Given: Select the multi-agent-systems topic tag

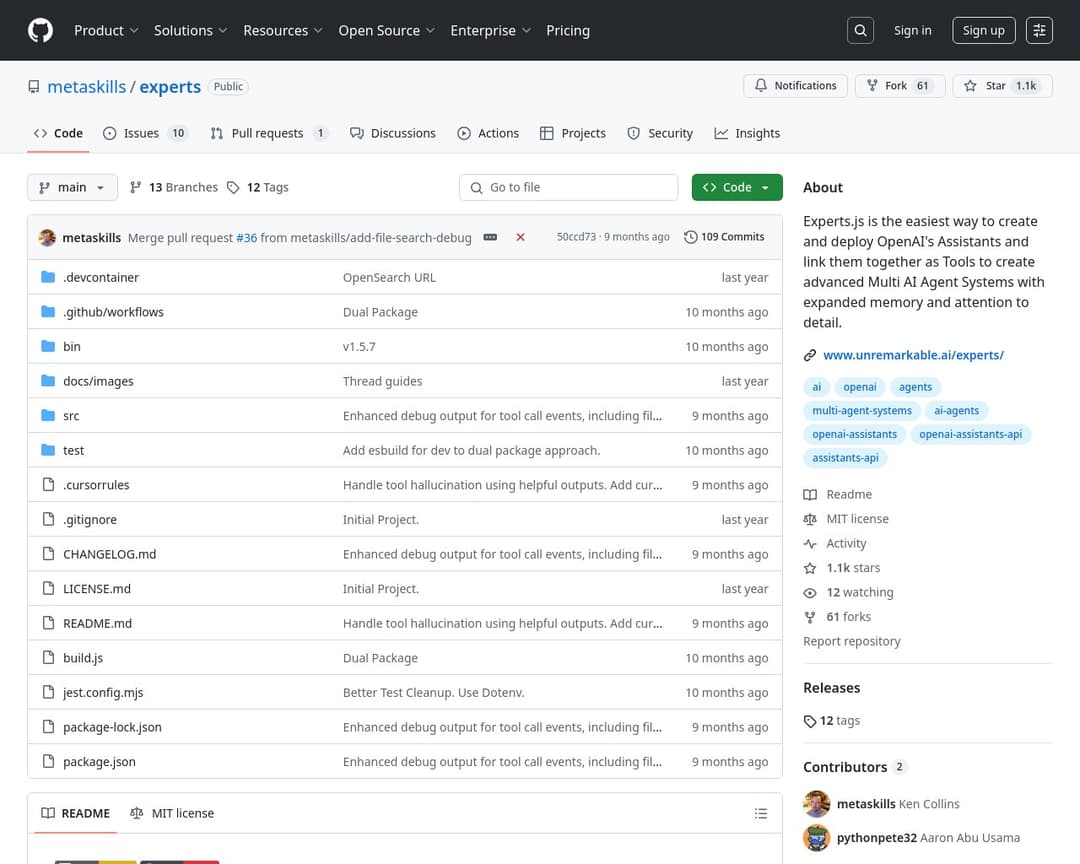Looking at the screenshot, I should point(861,411).
